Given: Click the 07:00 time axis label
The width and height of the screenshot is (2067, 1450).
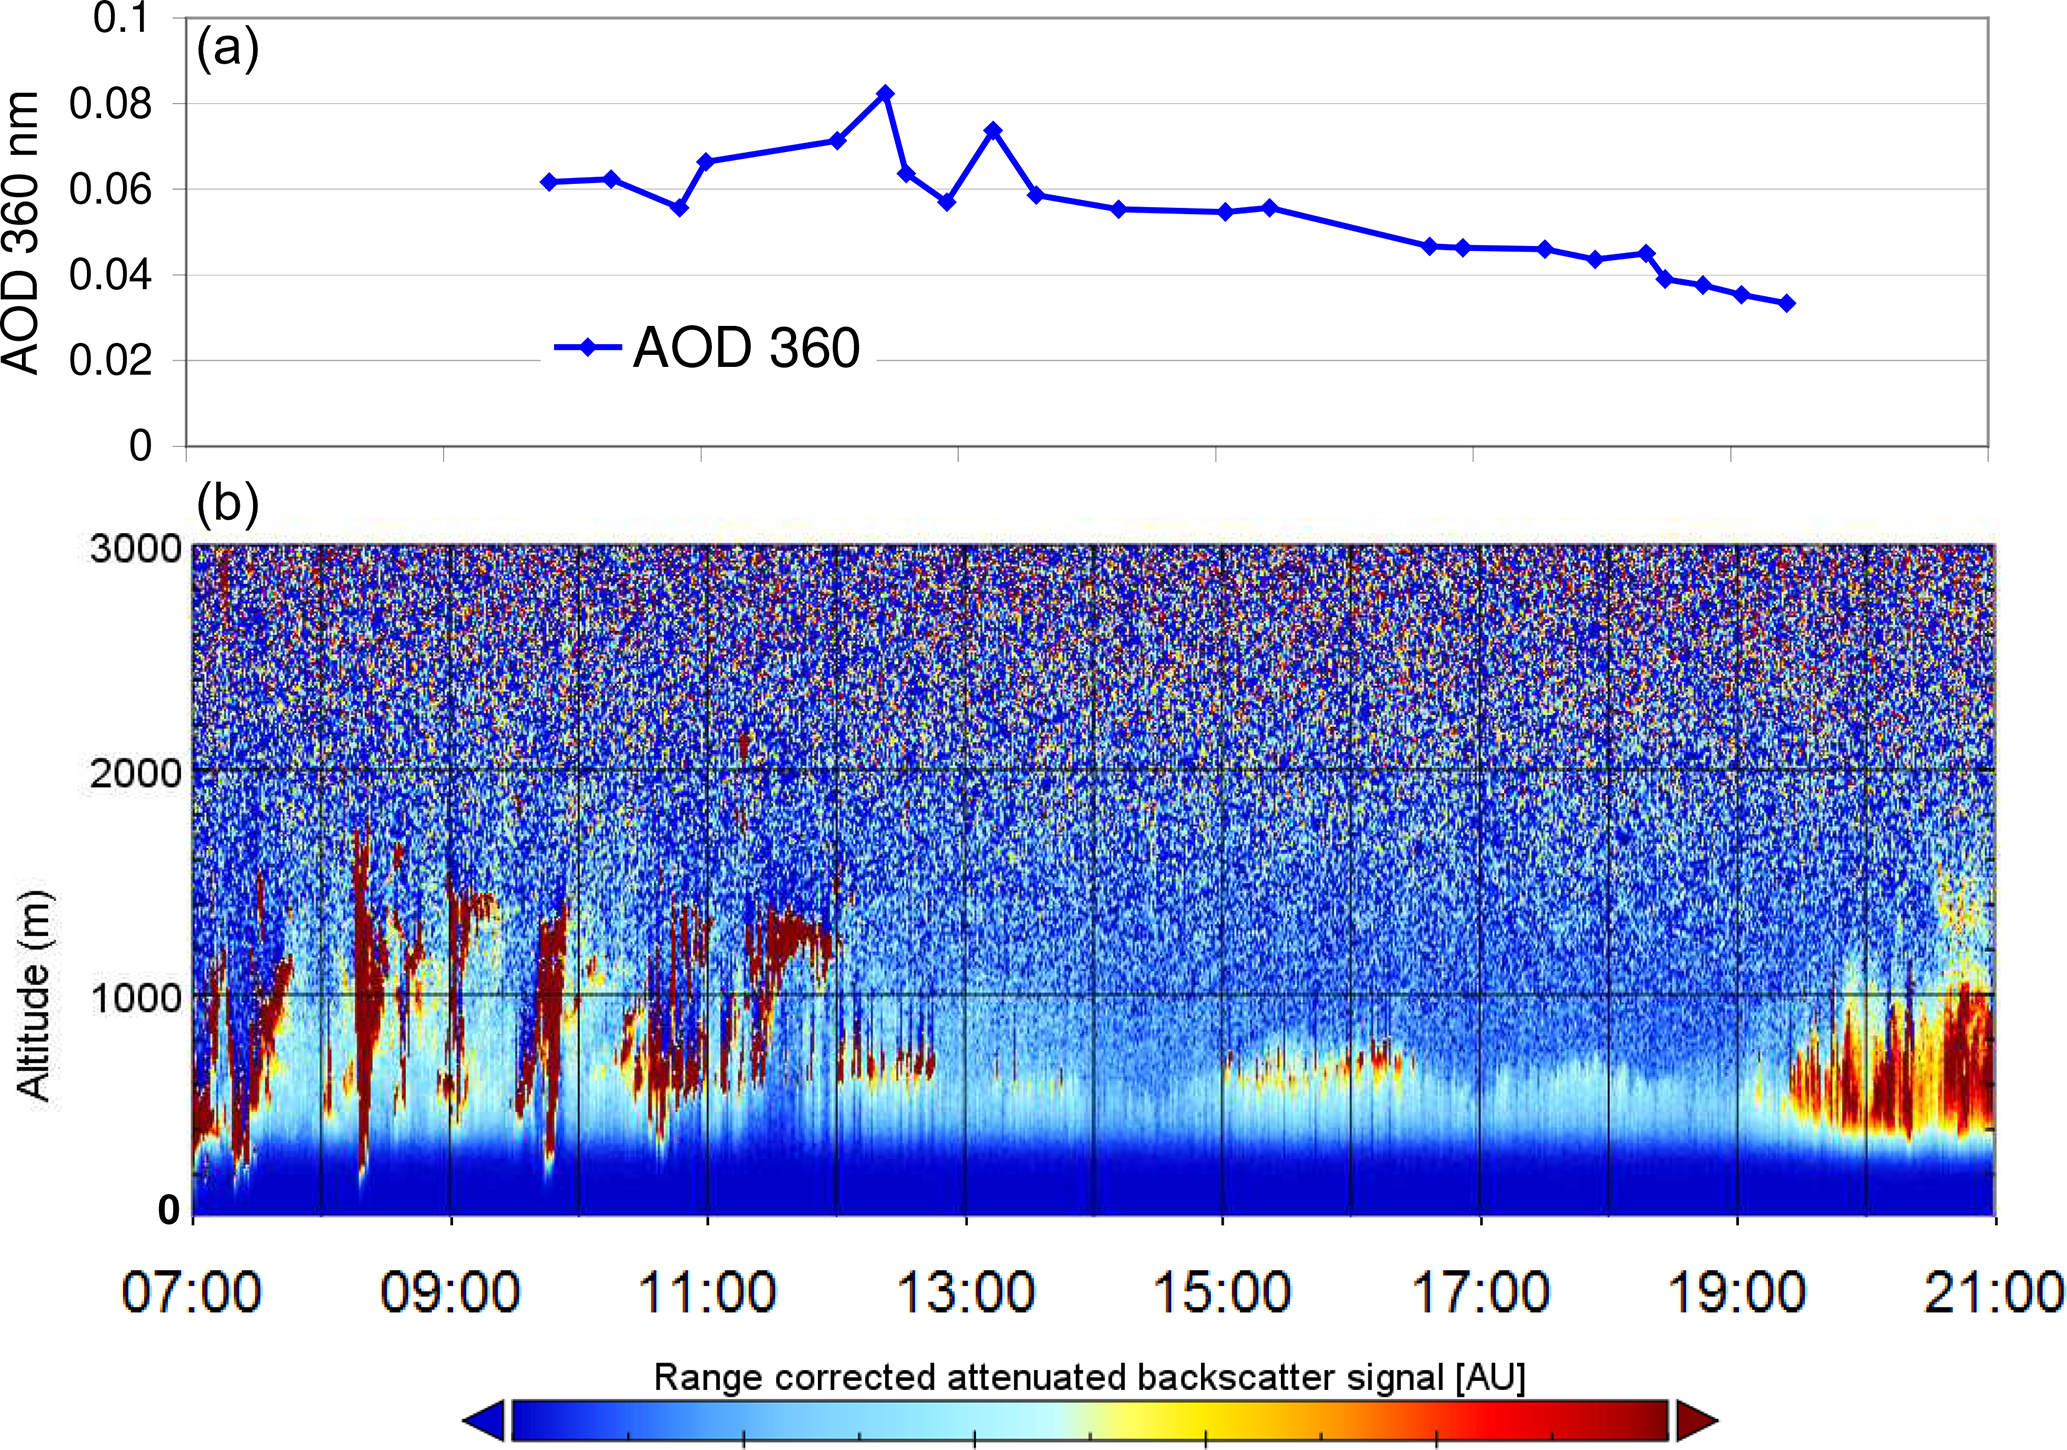Looking at the screenshot, I should coord(192,1292).
